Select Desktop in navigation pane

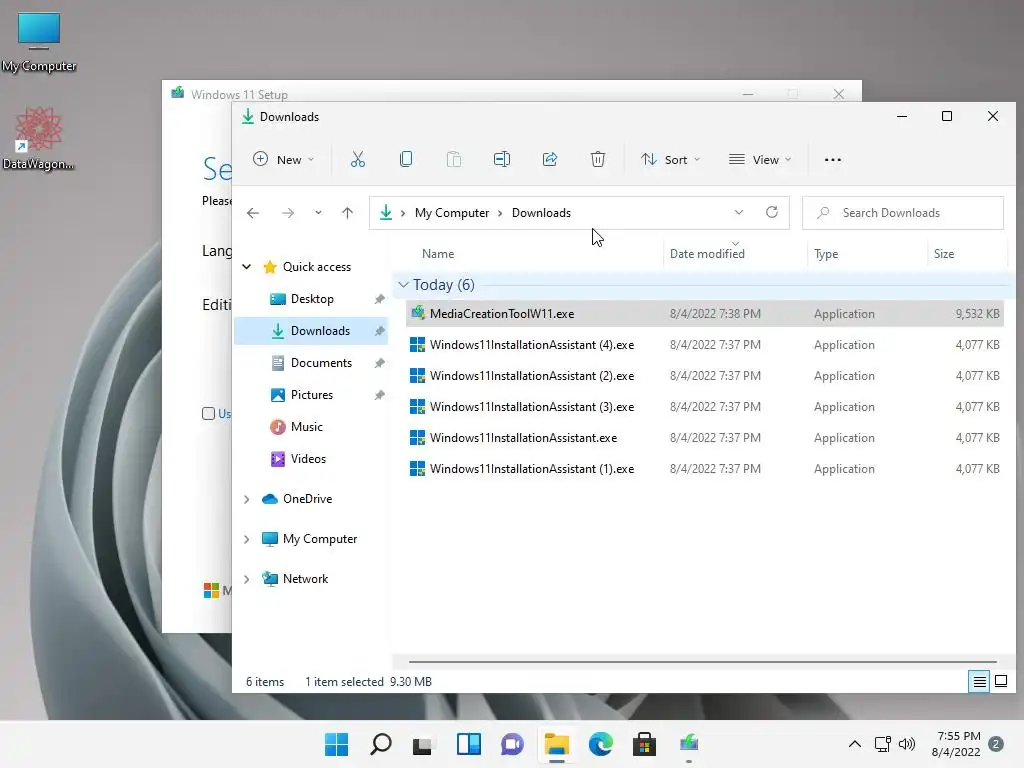click(312, 299)
